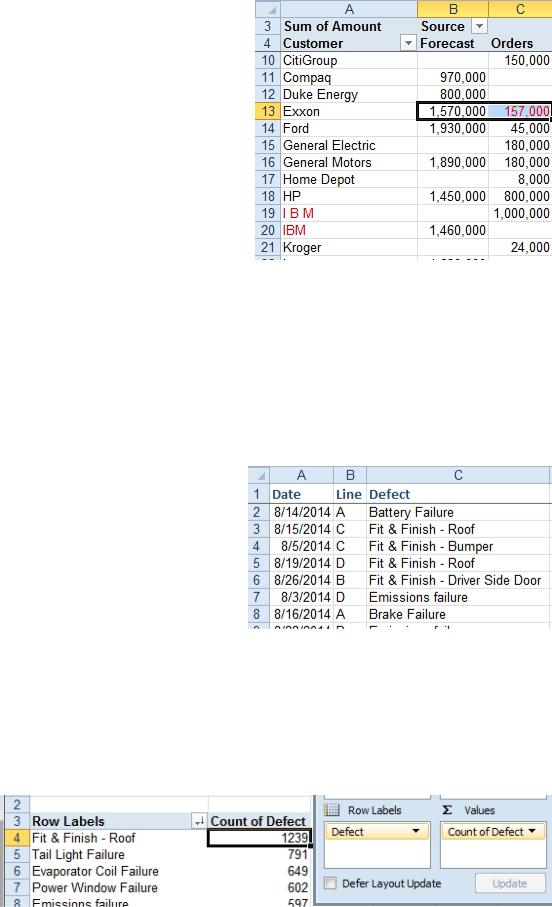Image resolution: width=552 pixels, height=907 pixels.
Task: Select row 19 header for I B M
Action: click(x=267, y=213)
